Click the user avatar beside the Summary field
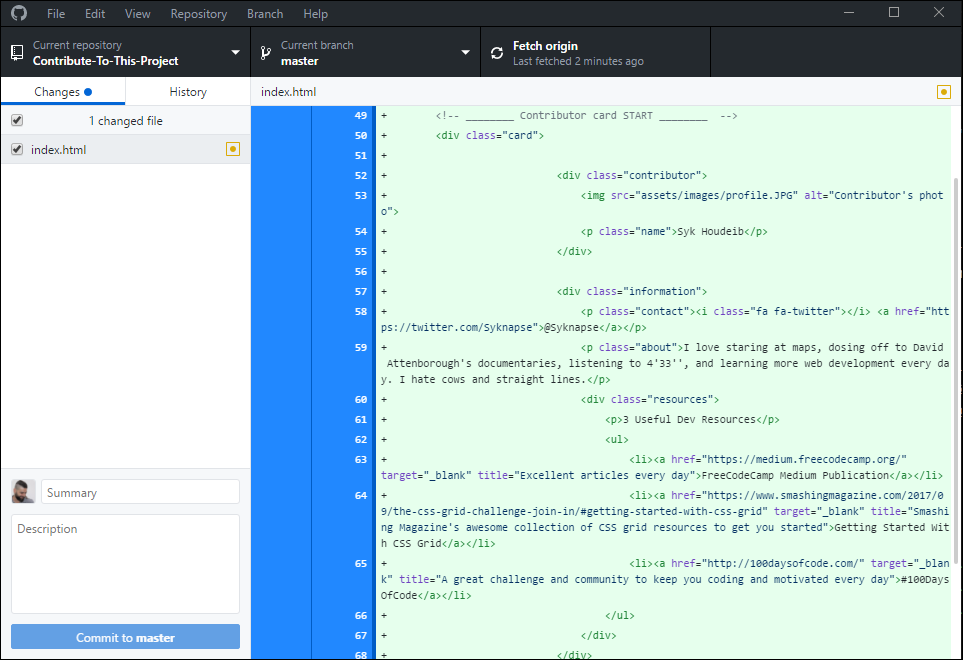 click(22, 491)
